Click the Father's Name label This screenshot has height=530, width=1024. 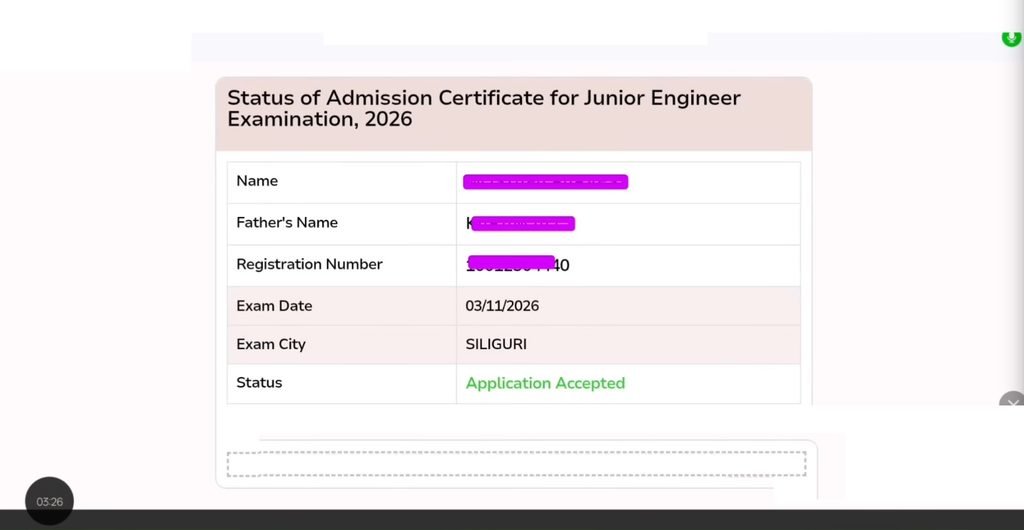click(x=287, y=223)
